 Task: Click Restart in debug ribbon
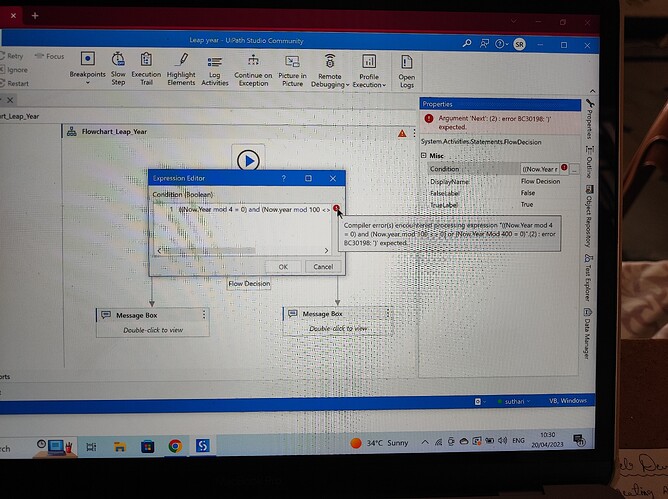coord(14,83)
